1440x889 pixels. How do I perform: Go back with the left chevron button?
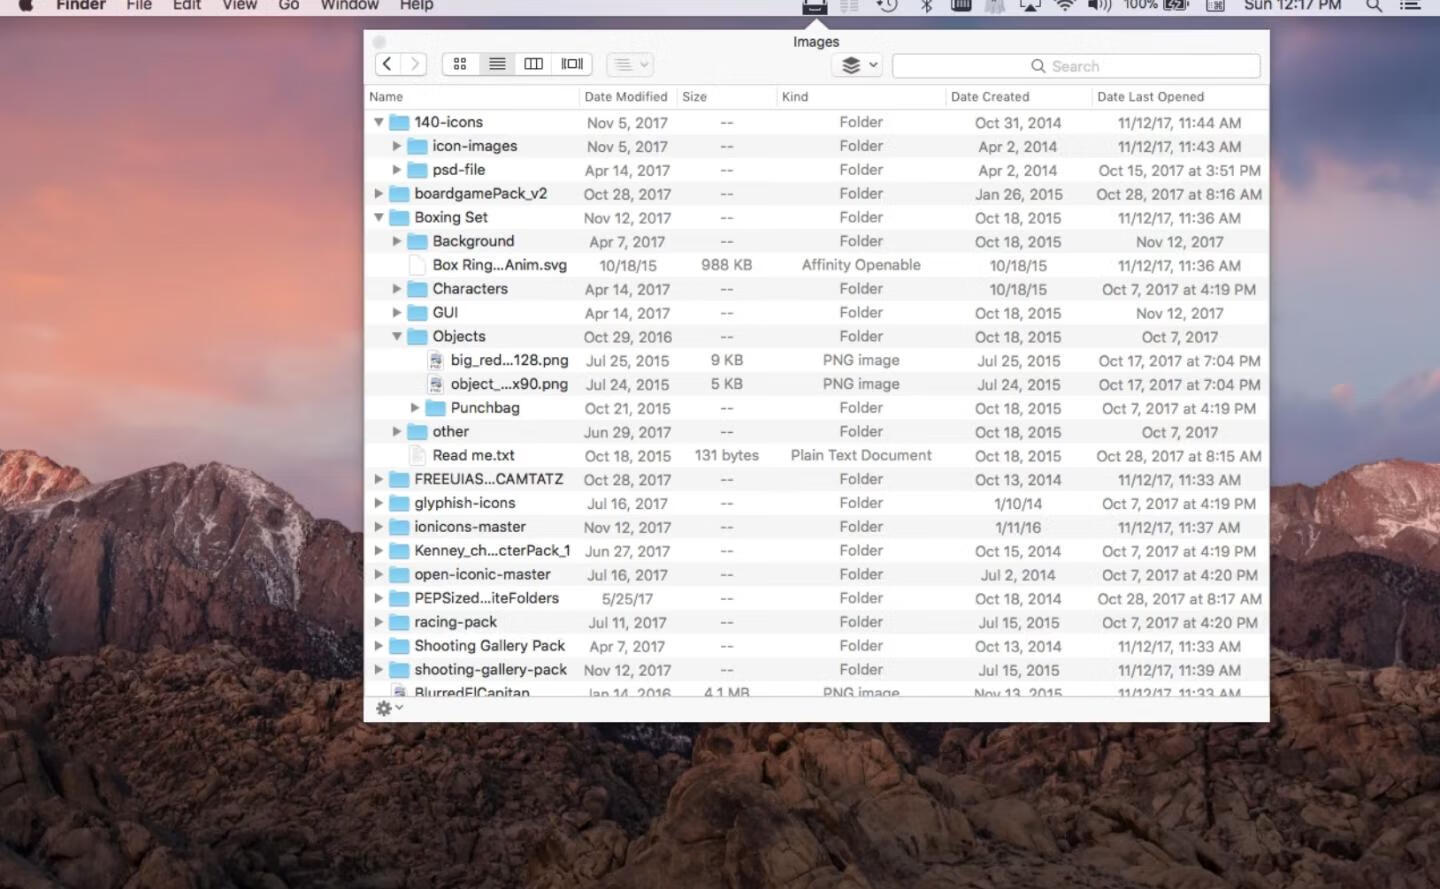pyautogui.click(x=388, y=64)
